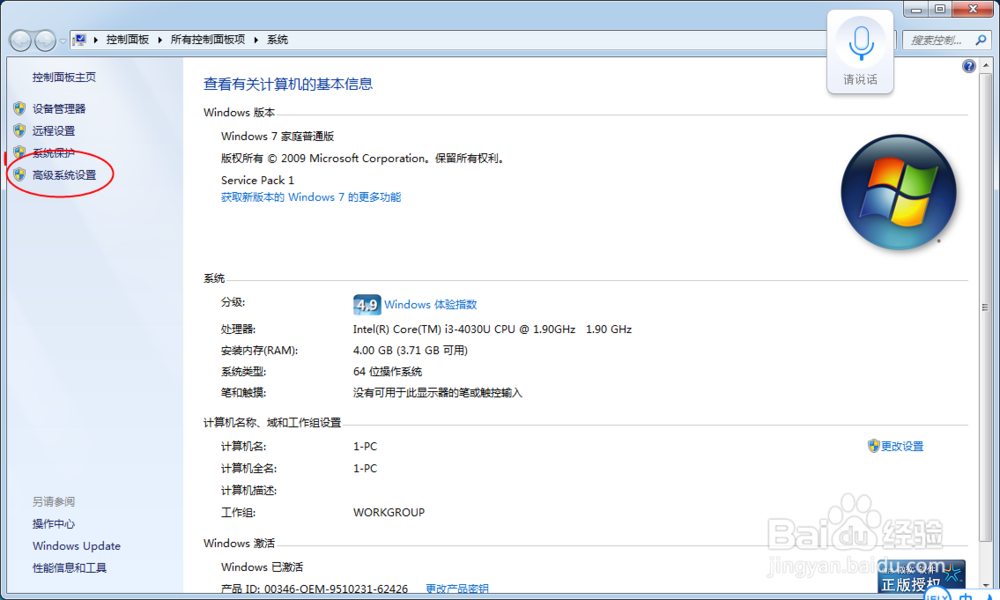Open 控制面板主页 link in sidebar
The width and height of the screenshot is (1000, 600).
point(64,77)
